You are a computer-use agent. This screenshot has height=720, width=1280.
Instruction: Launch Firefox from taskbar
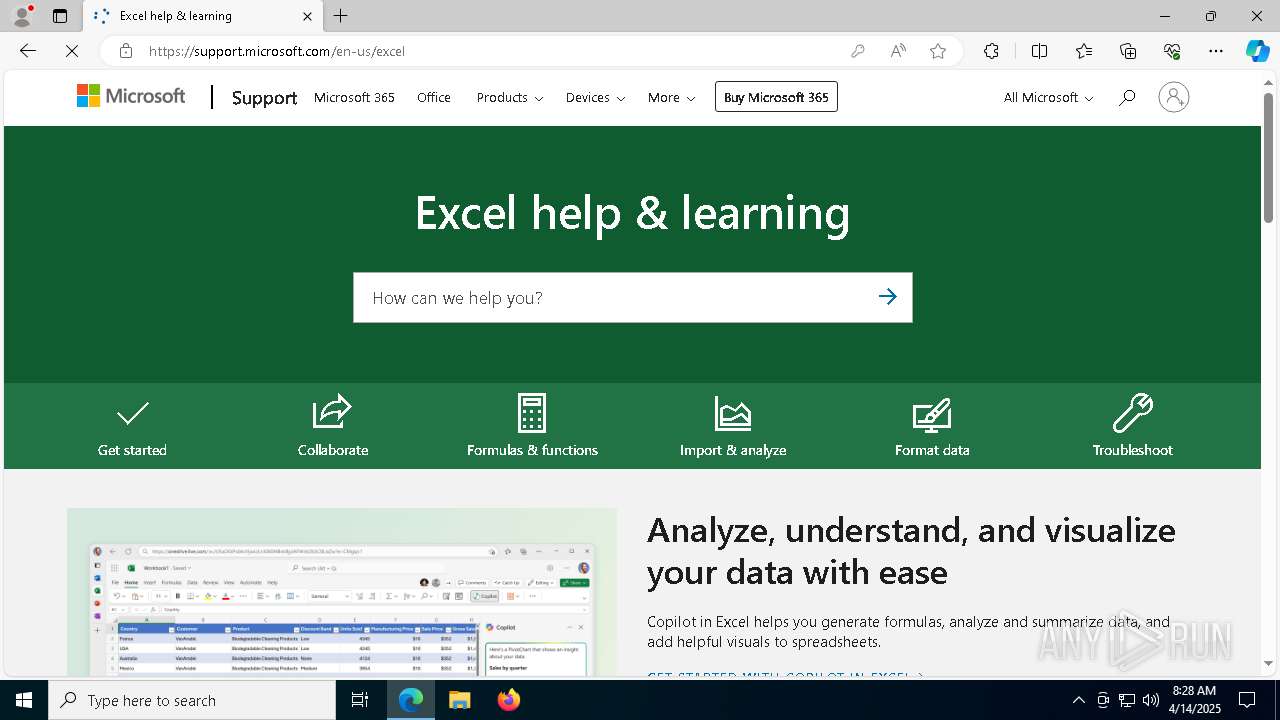[x=509, y=700]
